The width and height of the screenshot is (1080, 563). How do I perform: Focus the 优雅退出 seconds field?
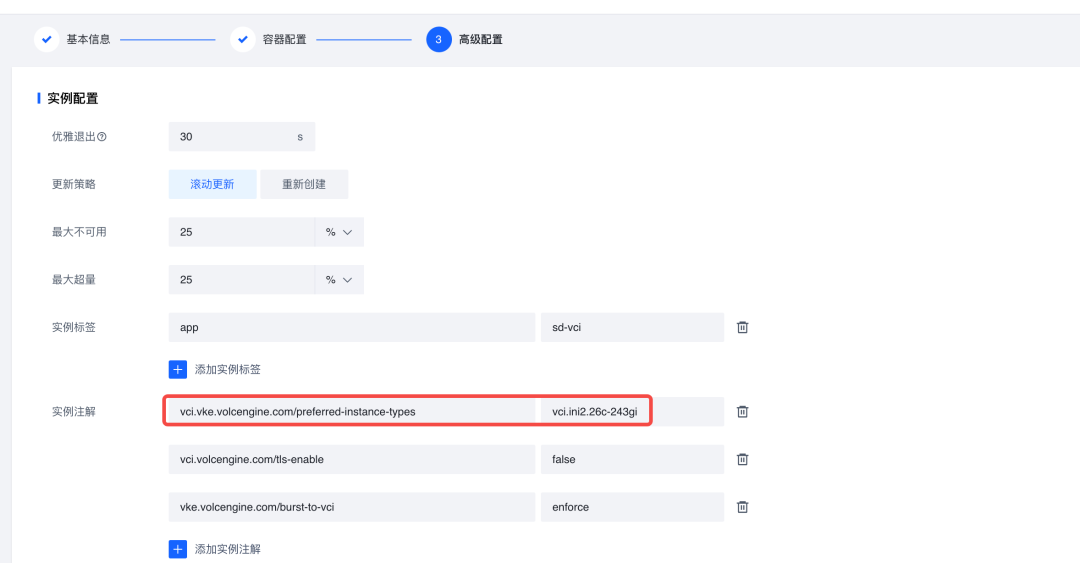tap(242, 136)
